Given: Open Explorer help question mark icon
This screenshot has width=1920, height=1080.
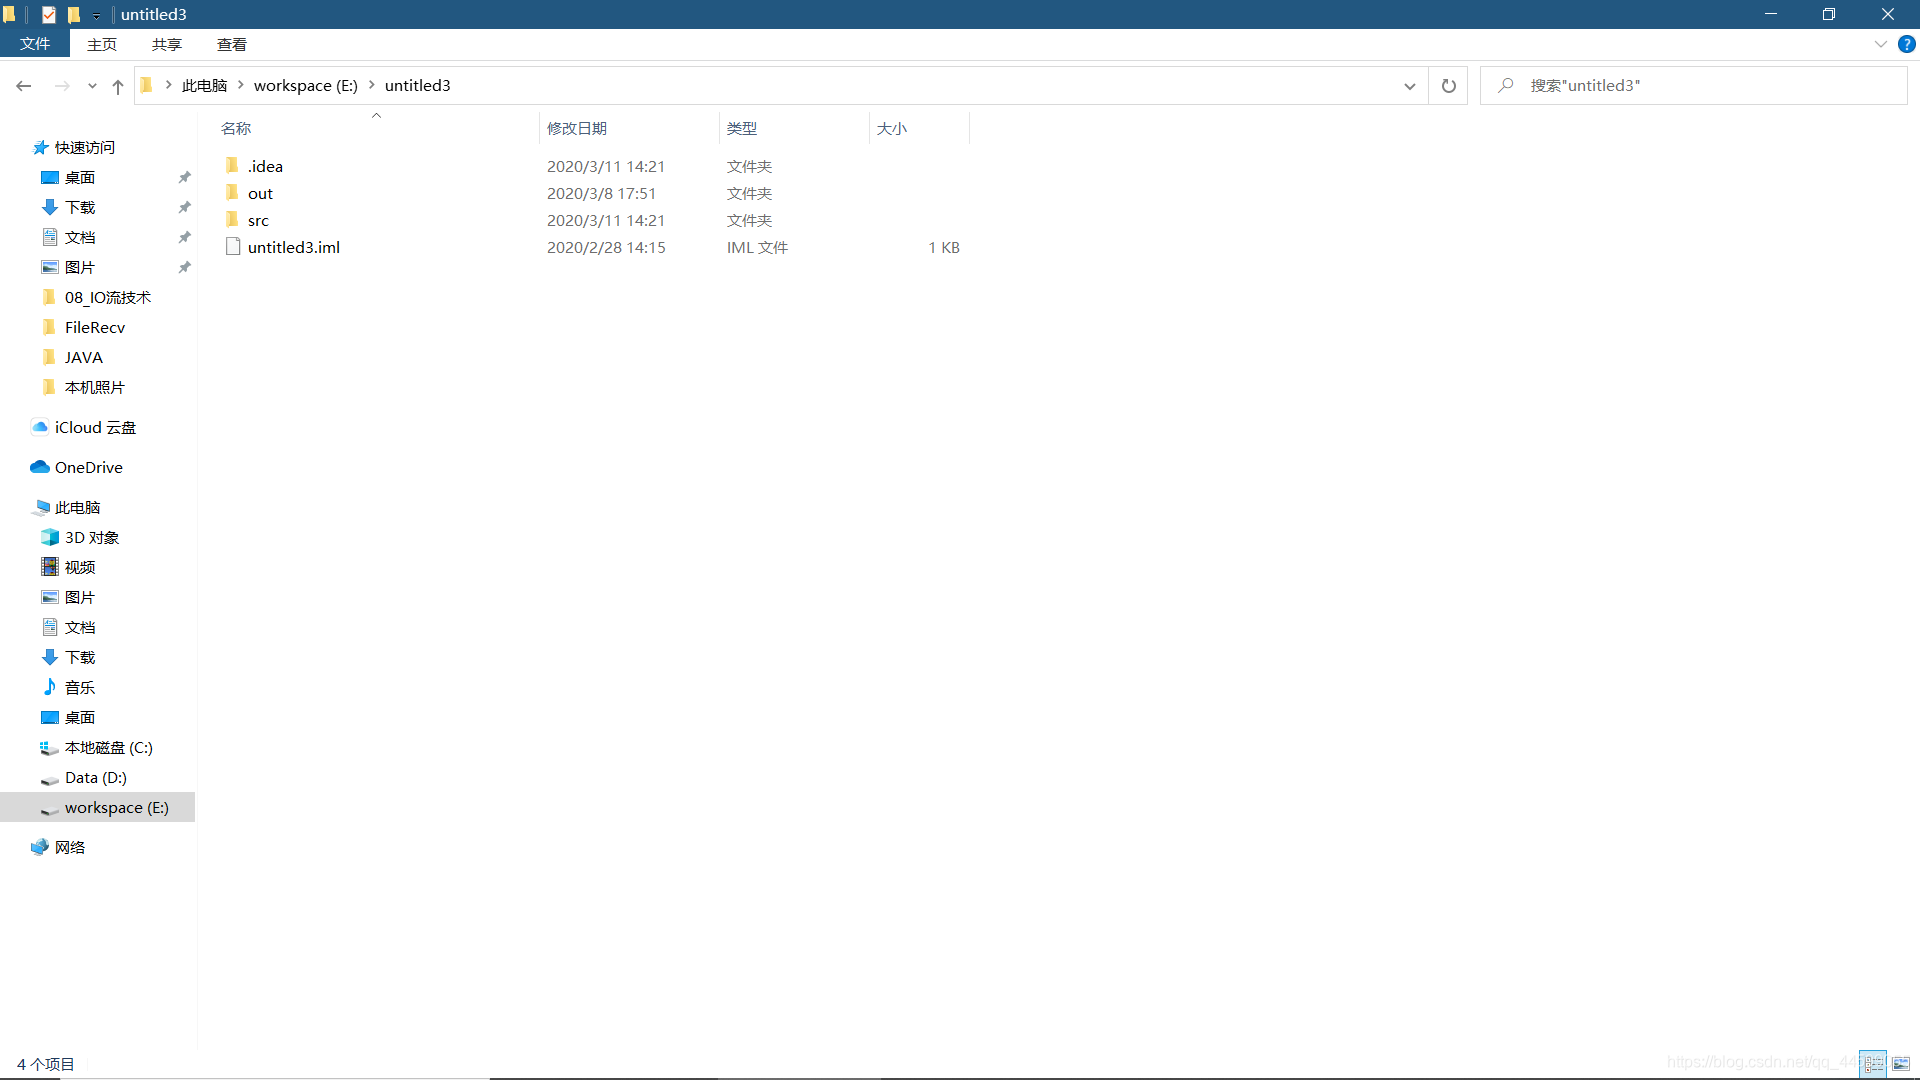Looking at the screenshot, I should [x=1907, y=44].
